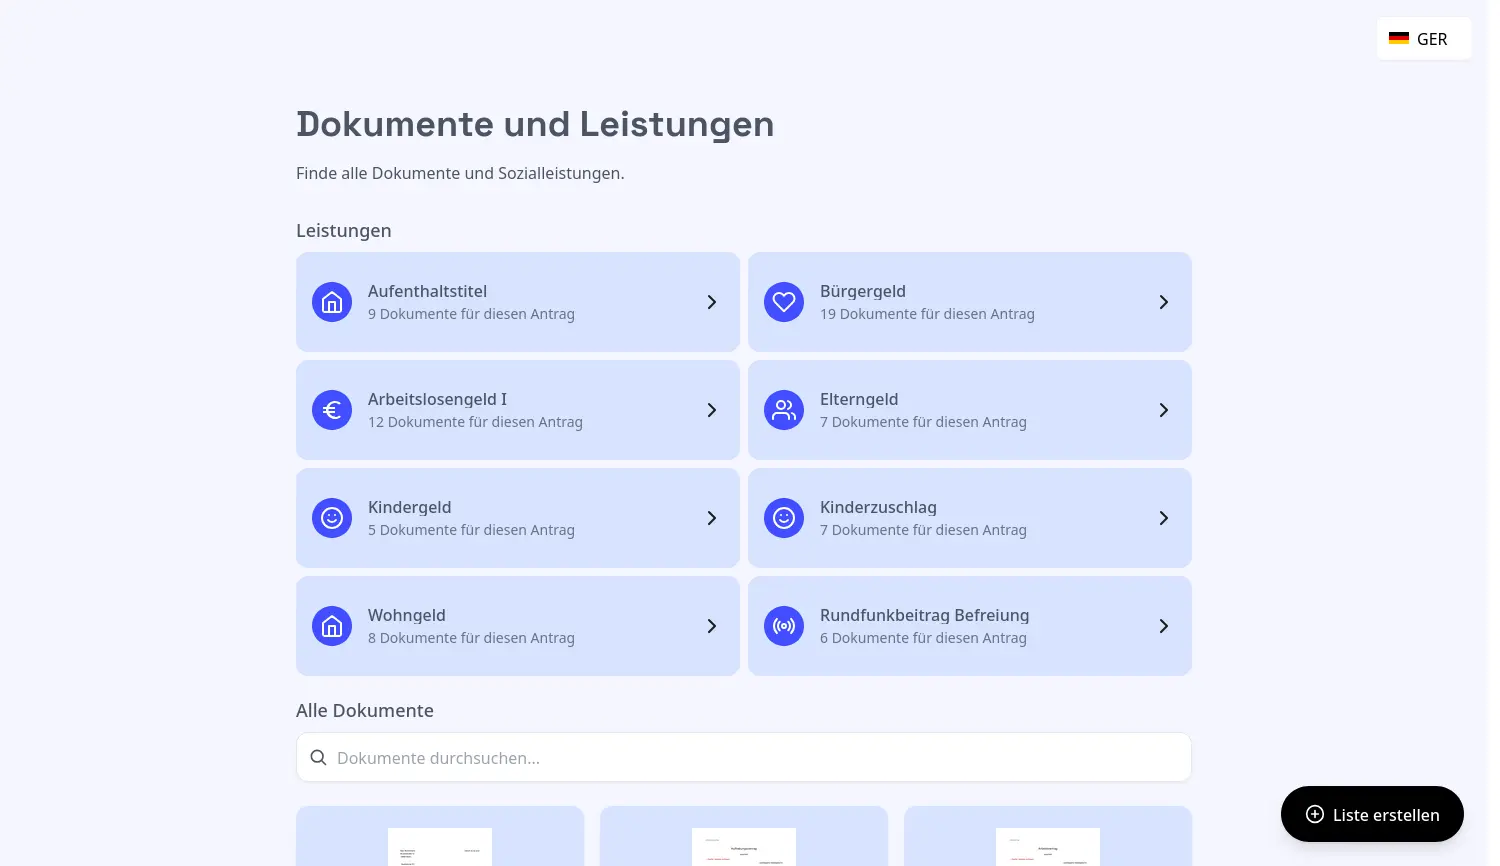Click the Kindergeld chevron arrow

pos(712,518)
